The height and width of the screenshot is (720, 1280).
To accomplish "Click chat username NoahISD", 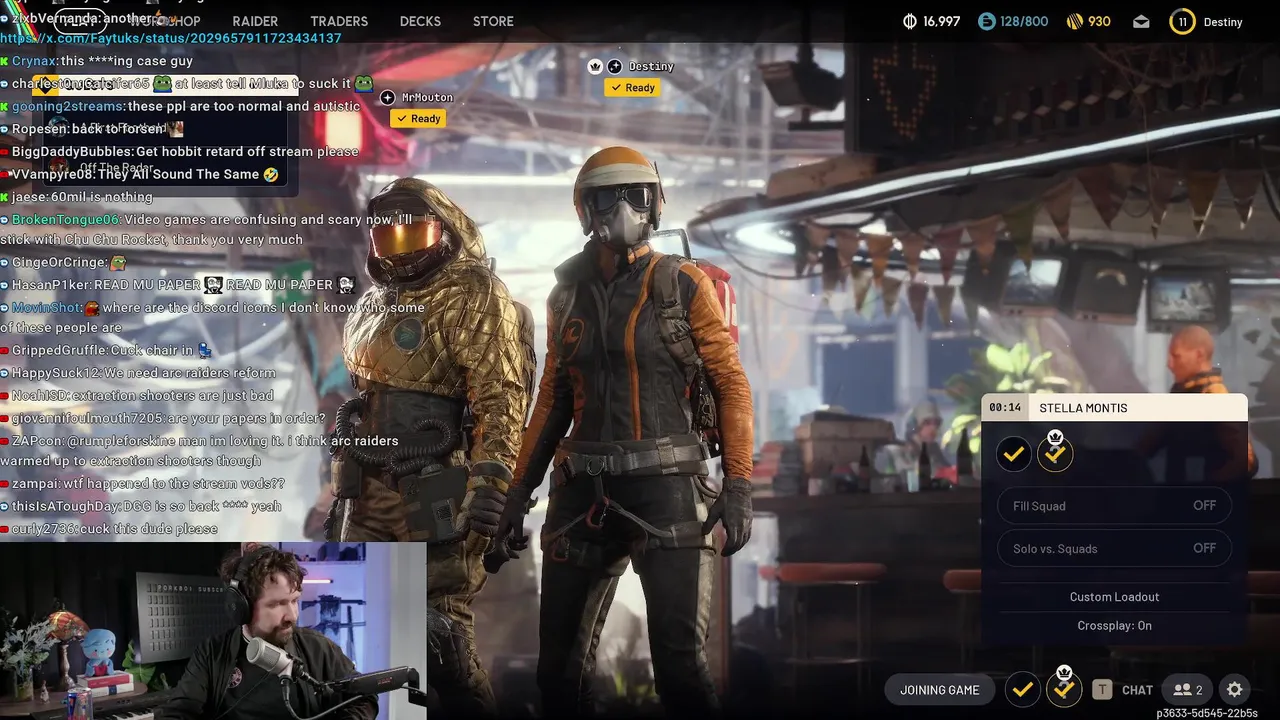I will pyautogui.click(x=40, y=396).
